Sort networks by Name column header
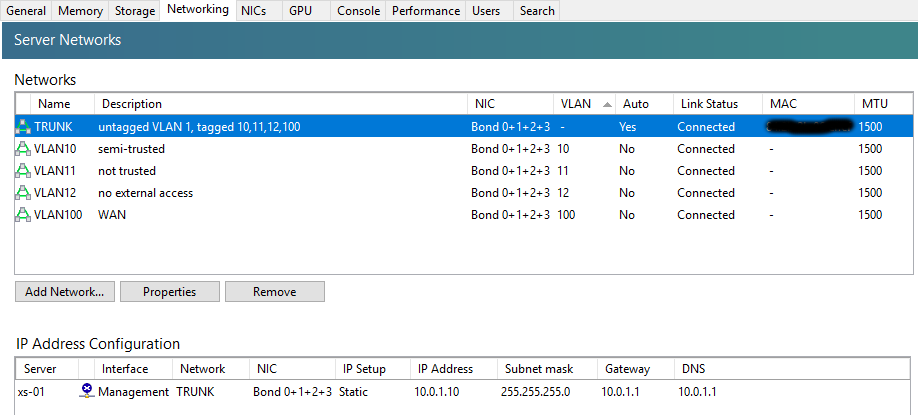918x415 pixels. click(x=54, y=104)
